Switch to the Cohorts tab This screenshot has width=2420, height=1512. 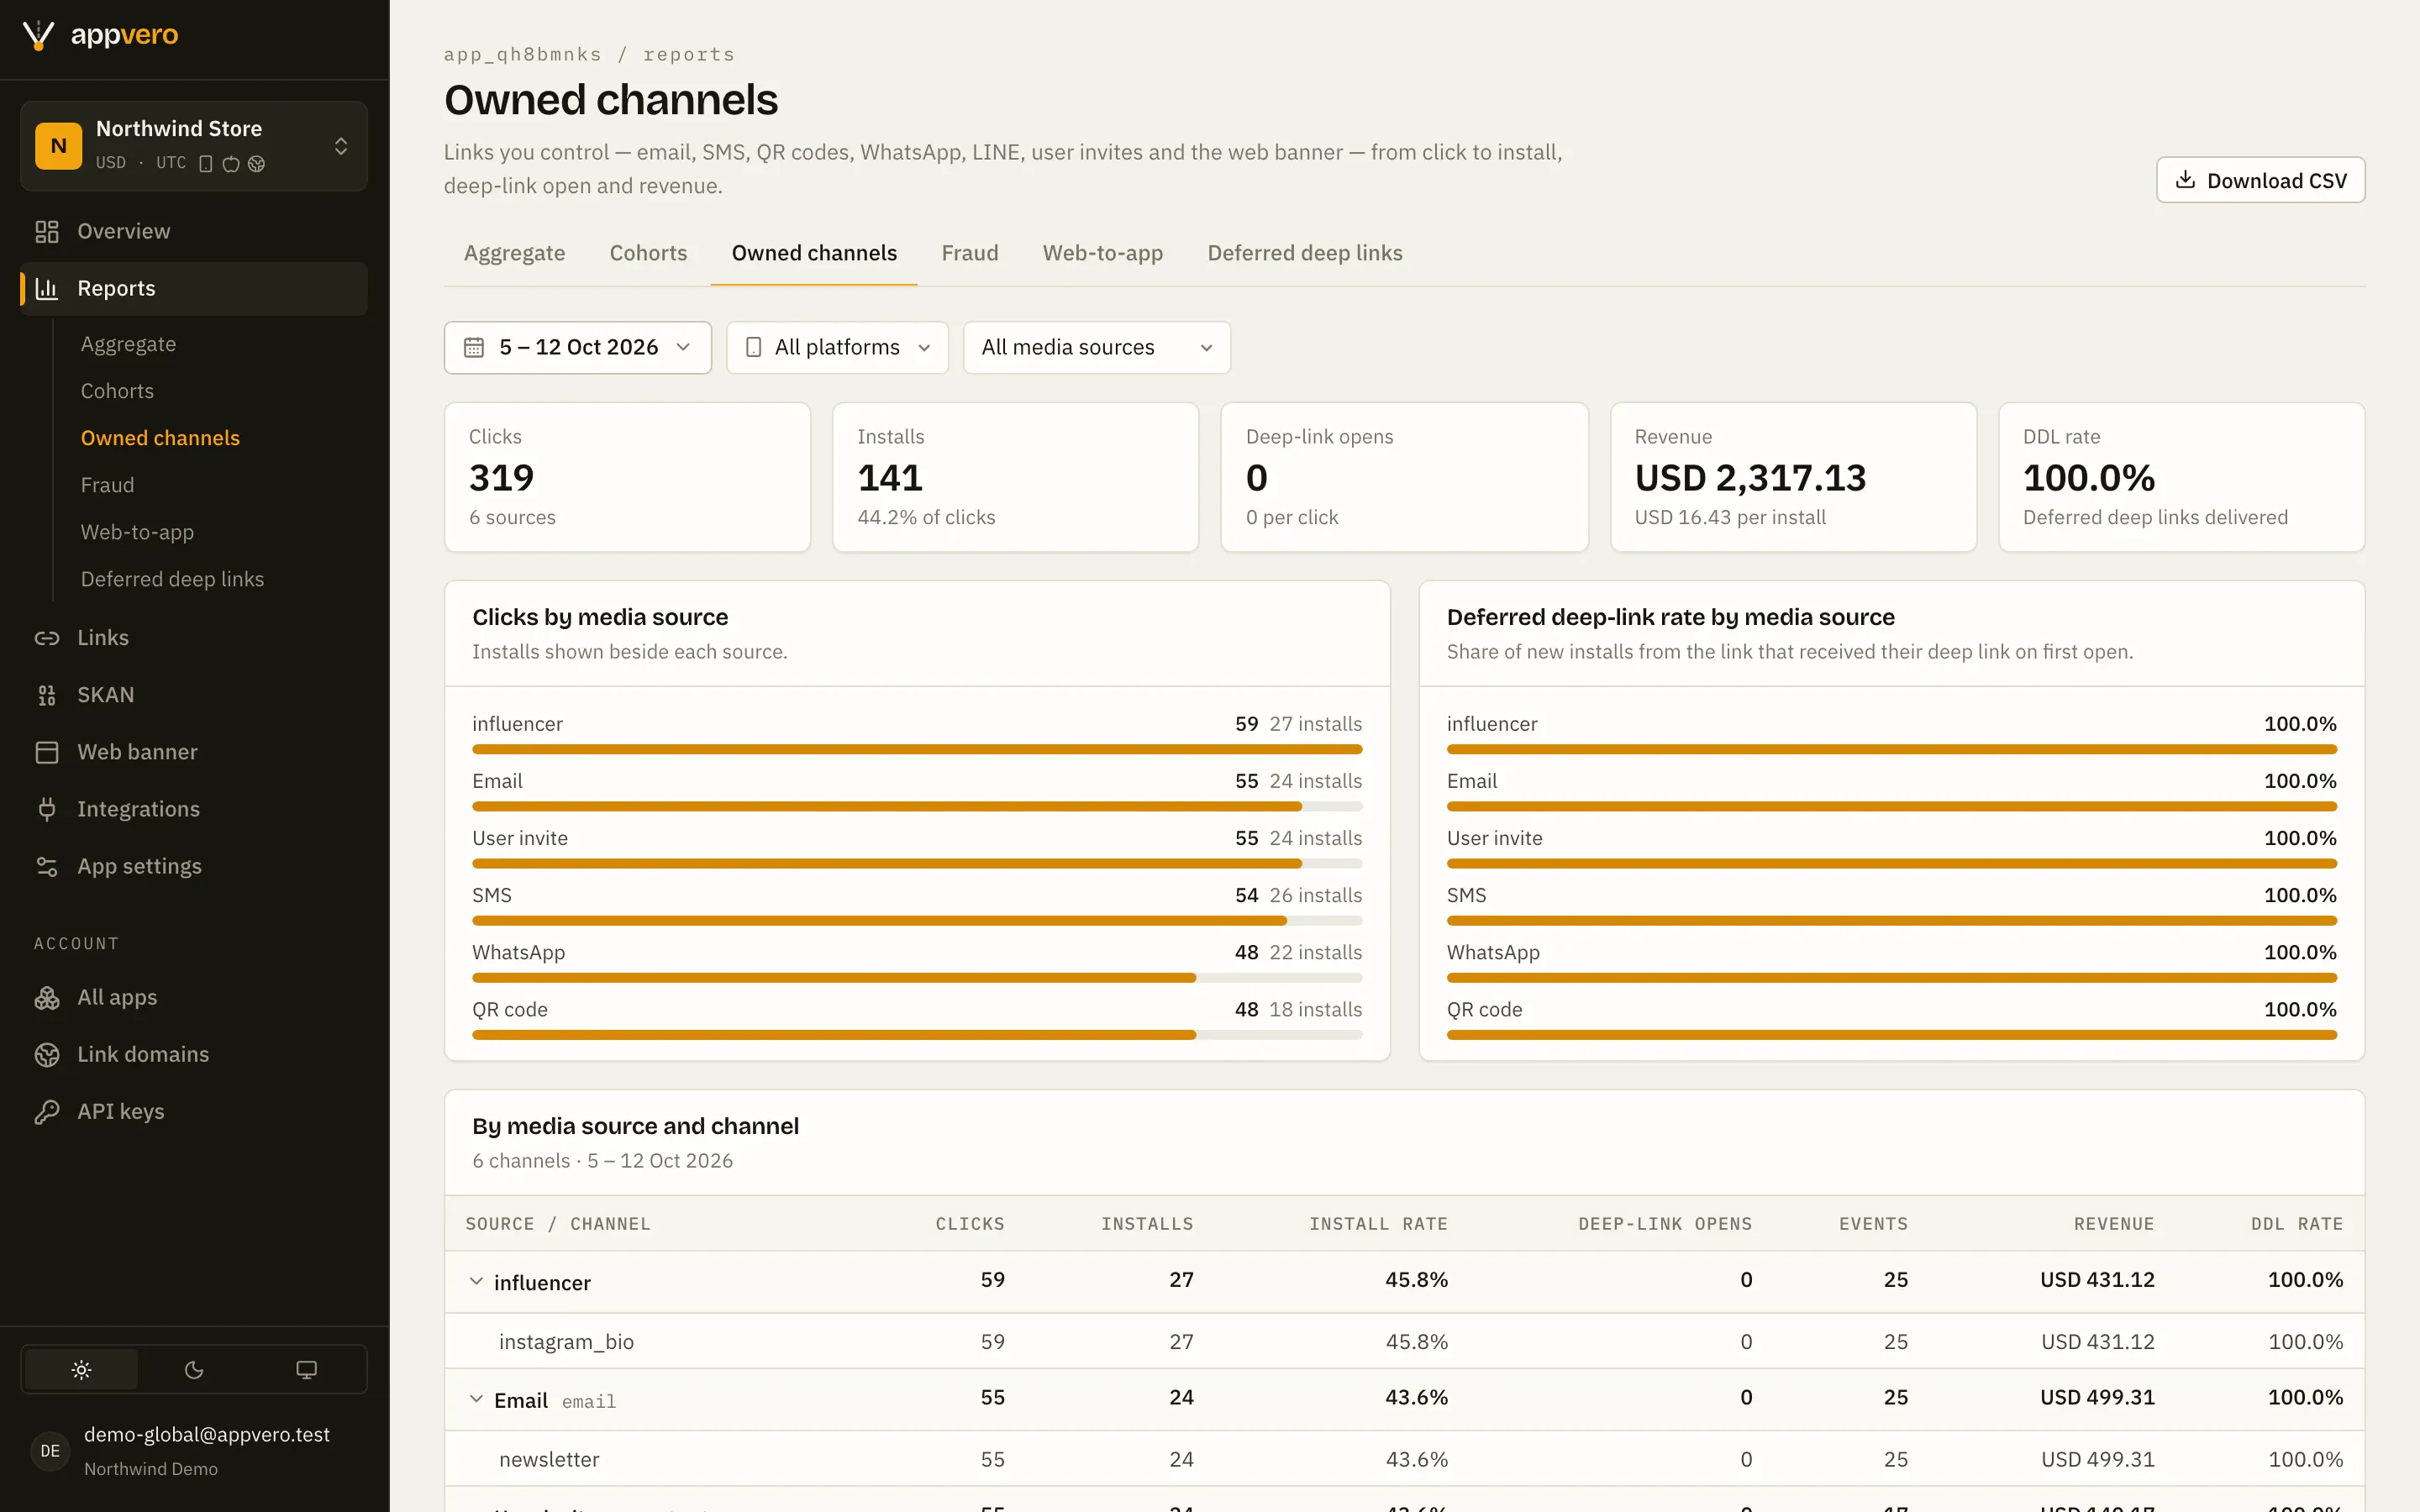click(648, 253)
